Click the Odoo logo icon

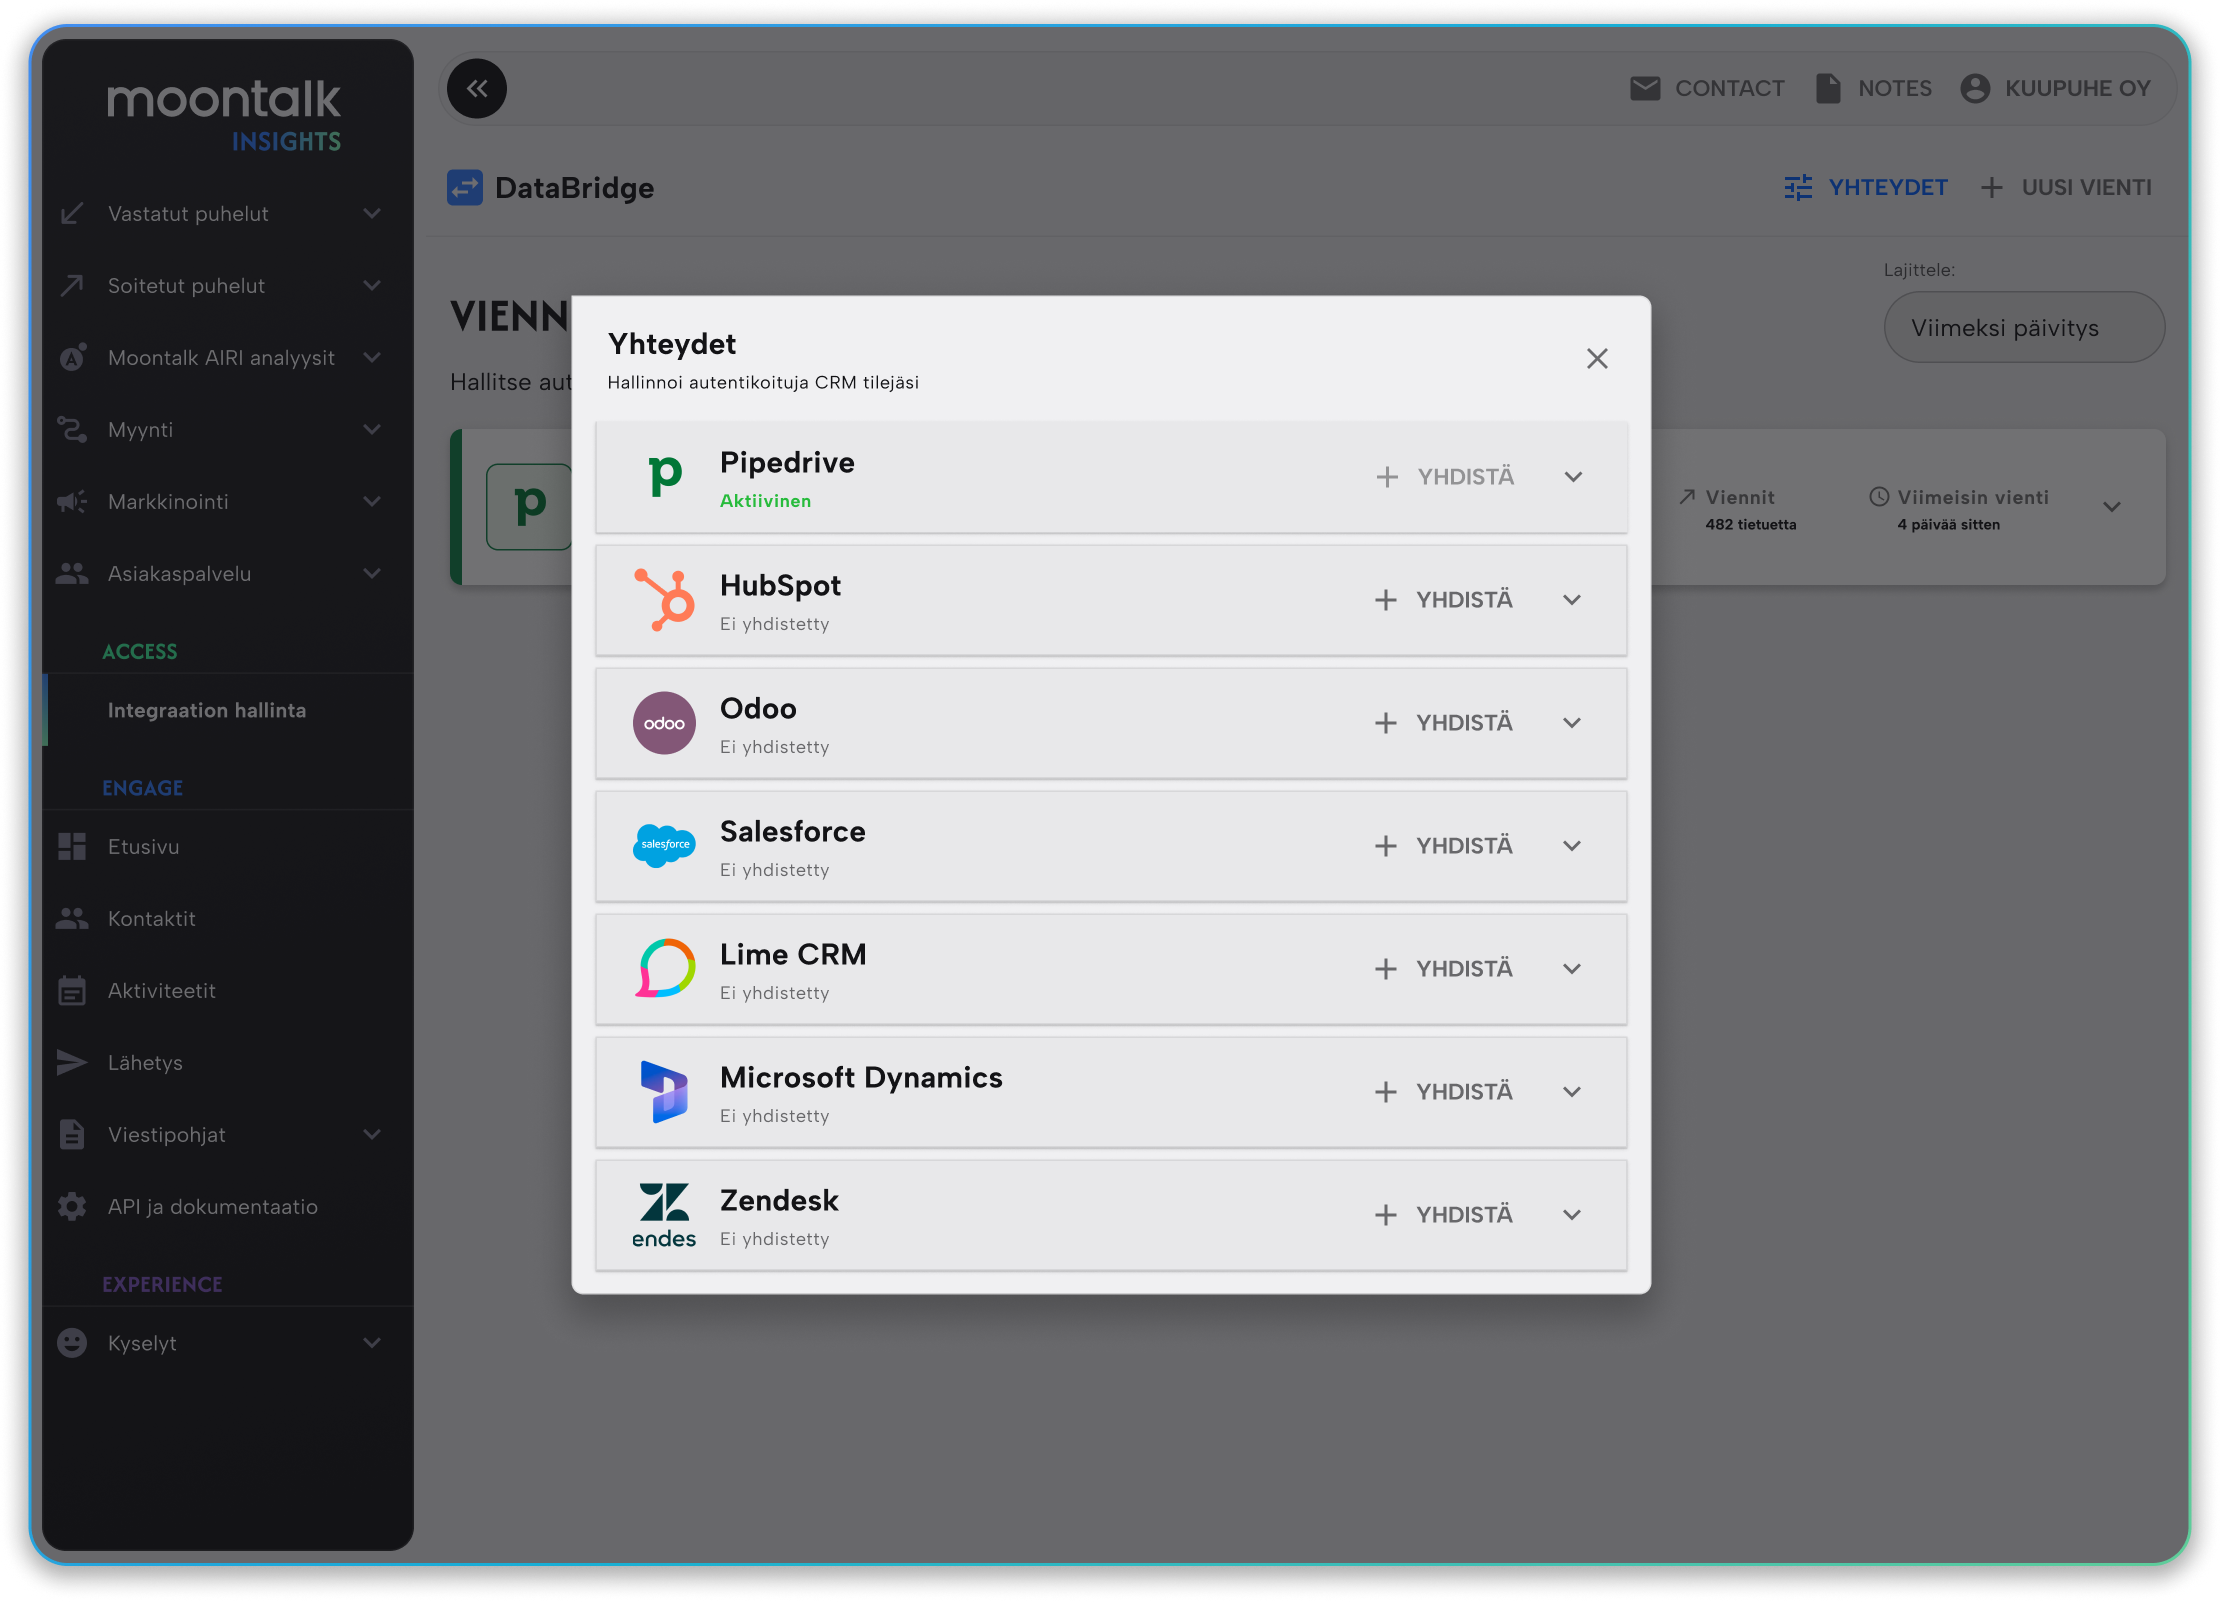(665, 722)
